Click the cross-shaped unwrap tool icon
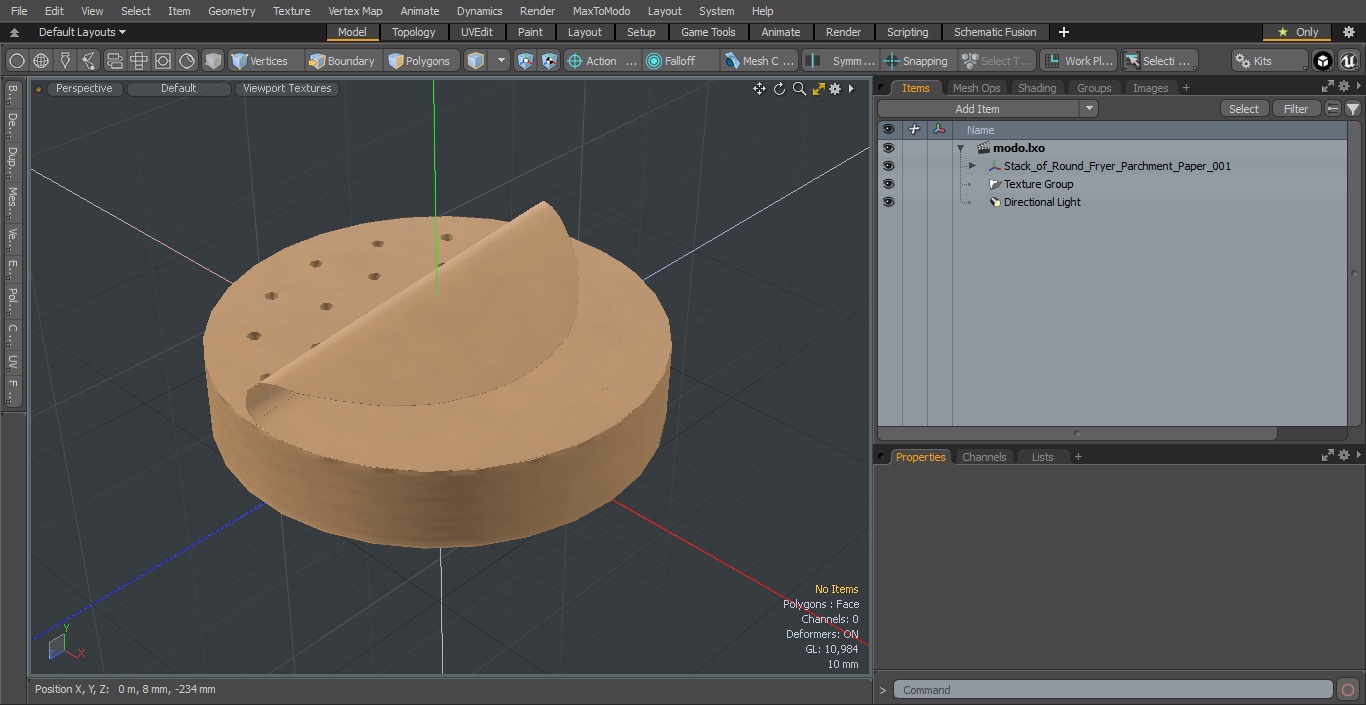 point(138,61)
